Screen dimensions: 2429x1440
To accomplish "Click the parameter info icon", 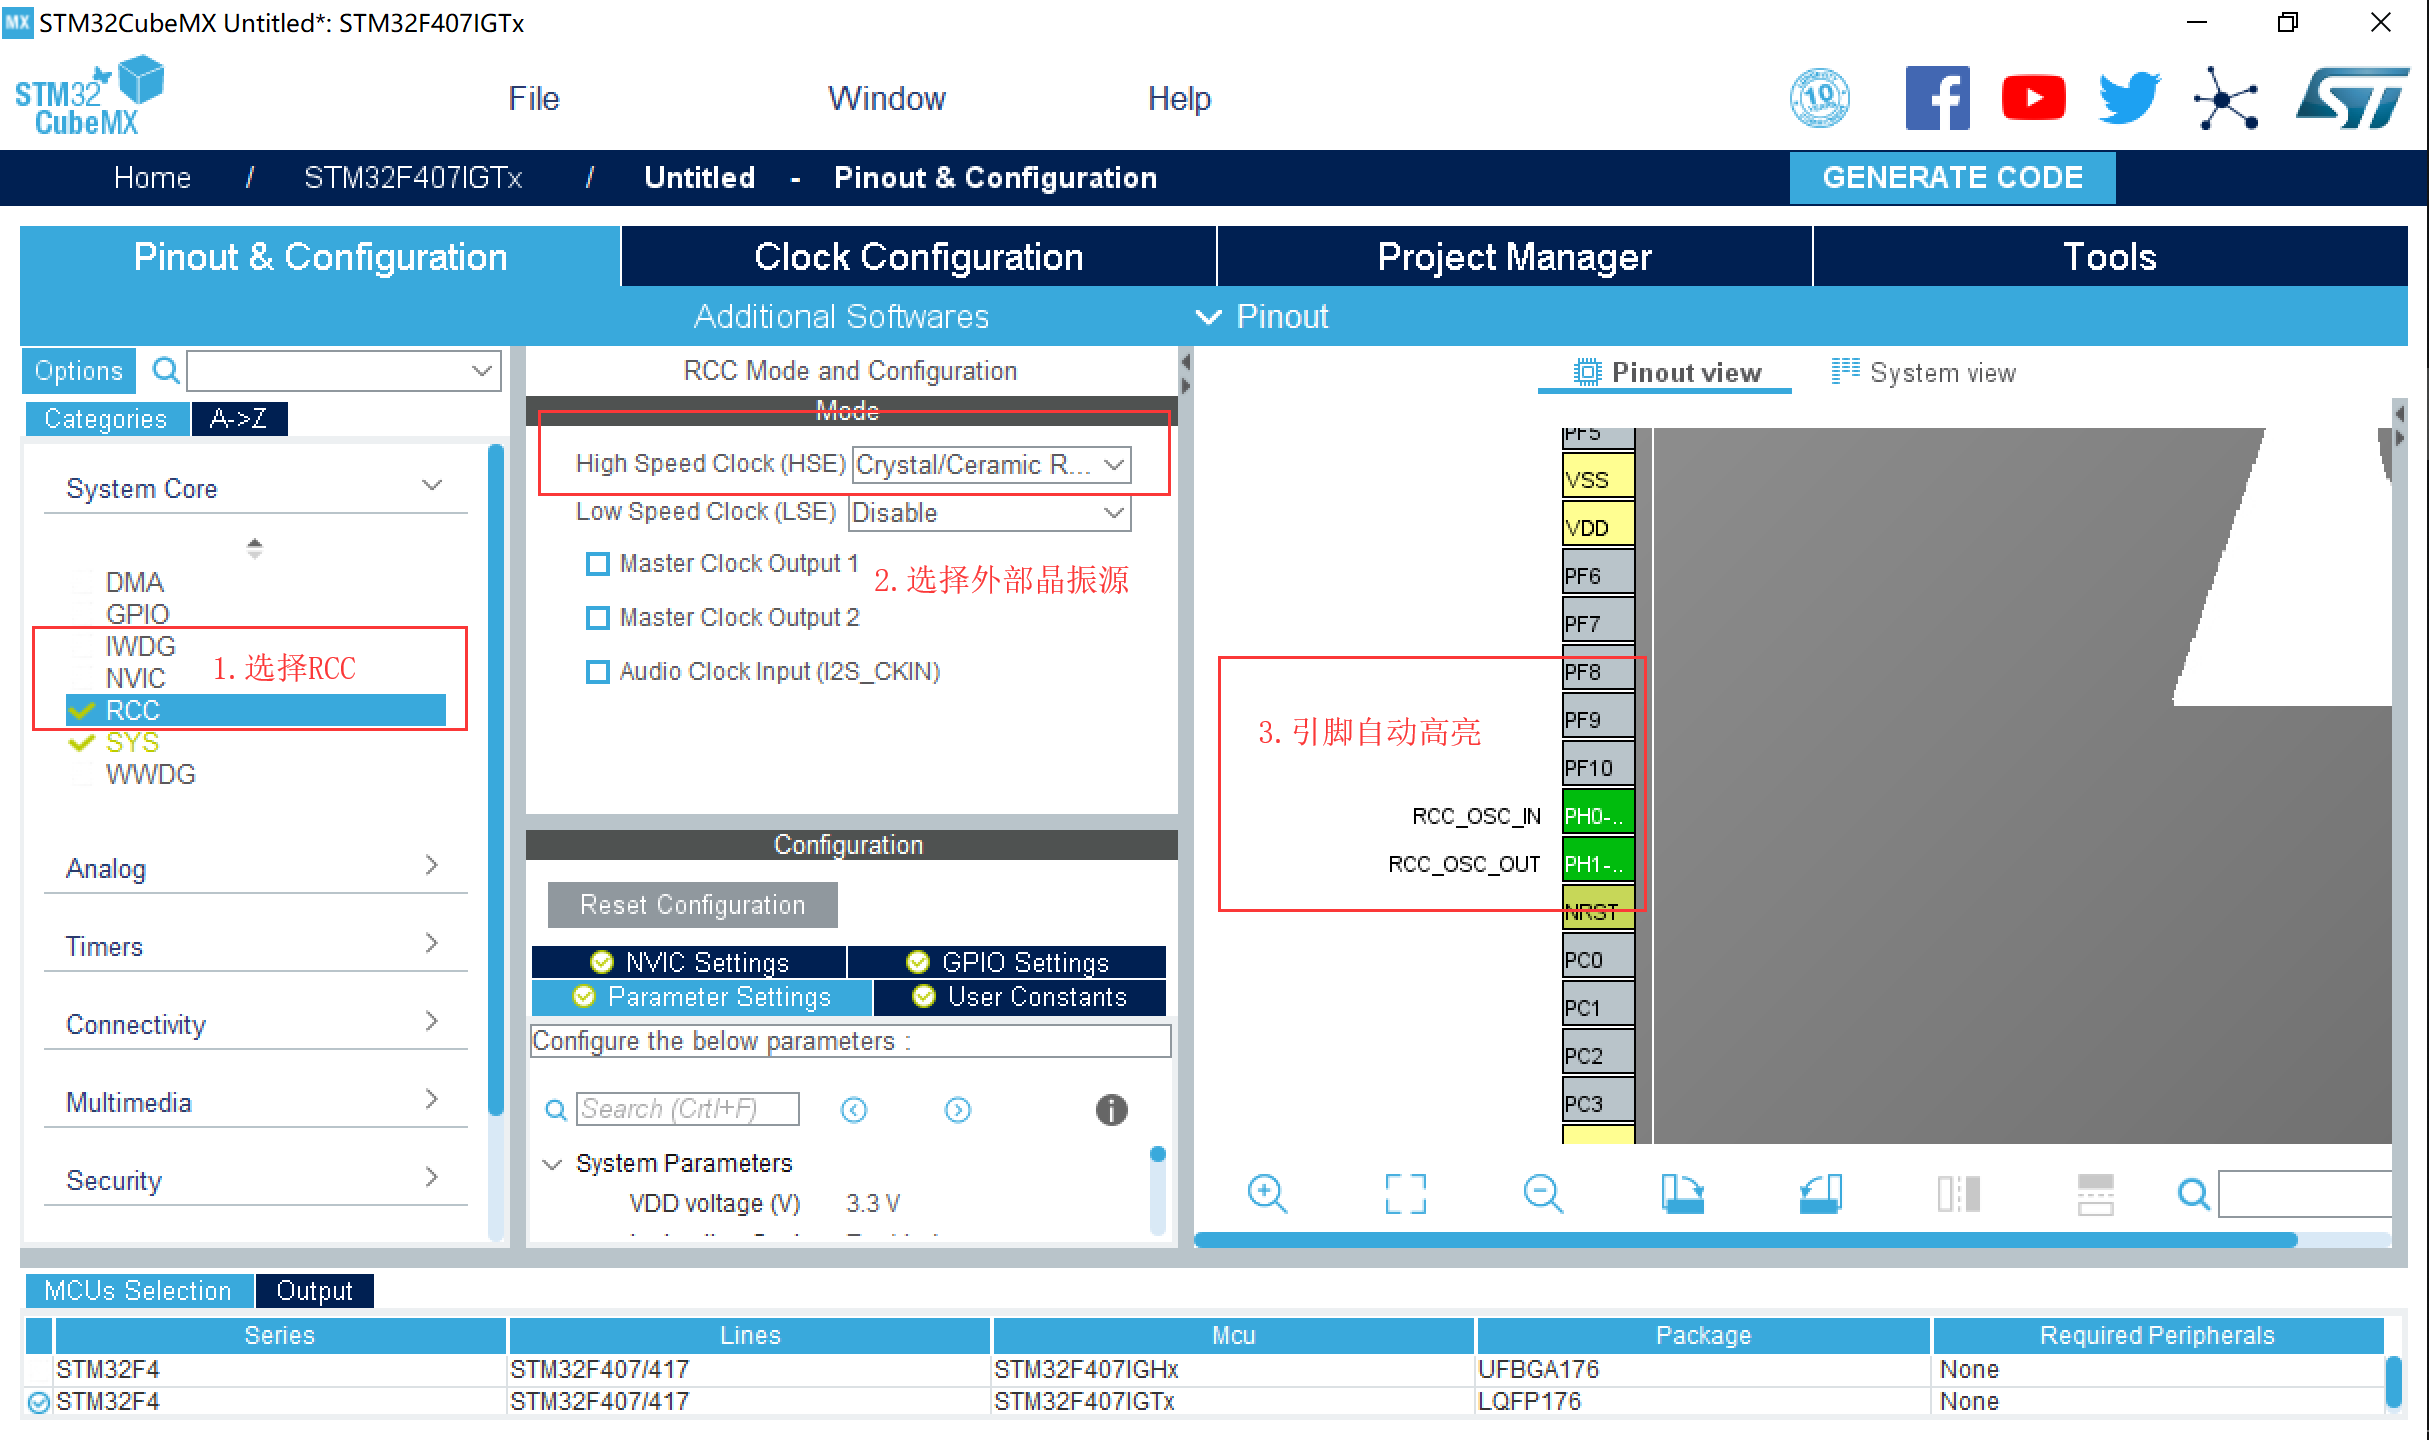I will [x=1111, y=1109].
